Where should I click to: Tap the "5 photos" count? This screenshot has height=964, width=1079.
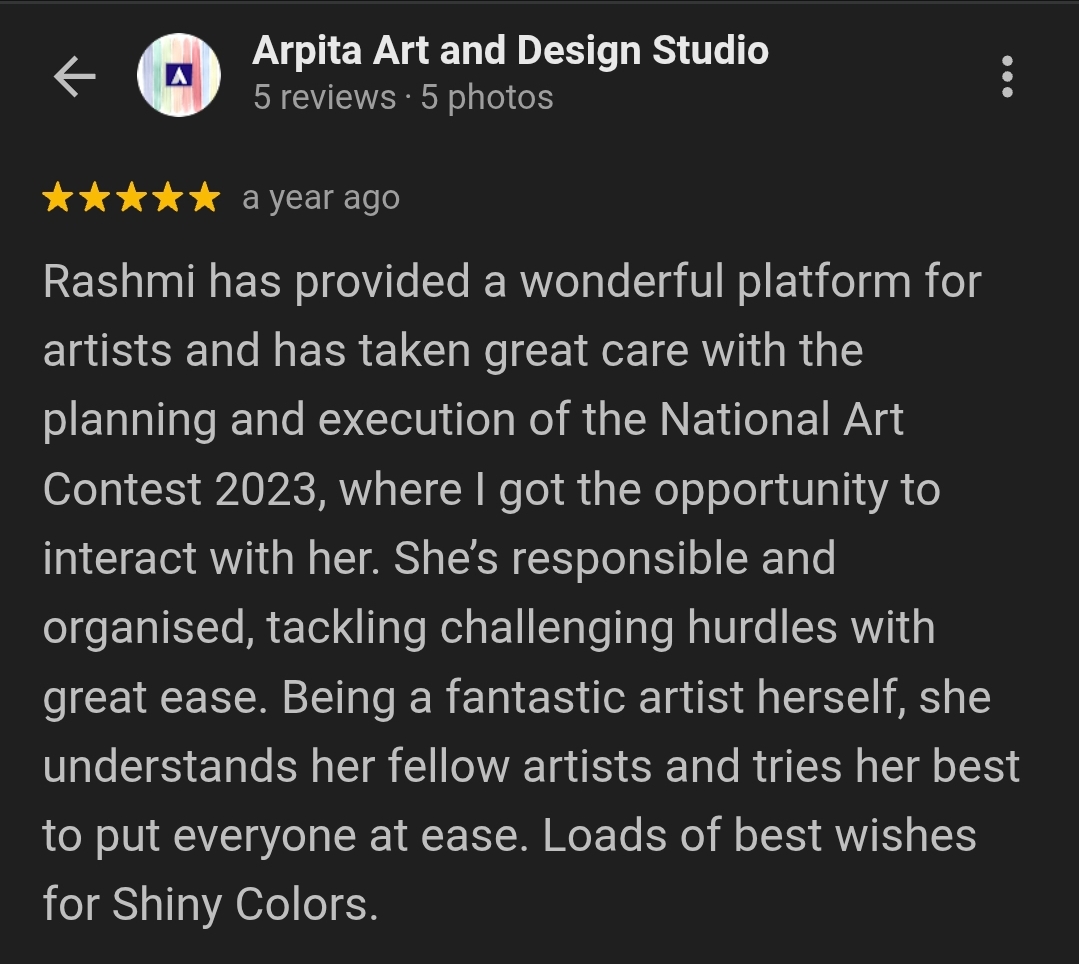[487, 98]
